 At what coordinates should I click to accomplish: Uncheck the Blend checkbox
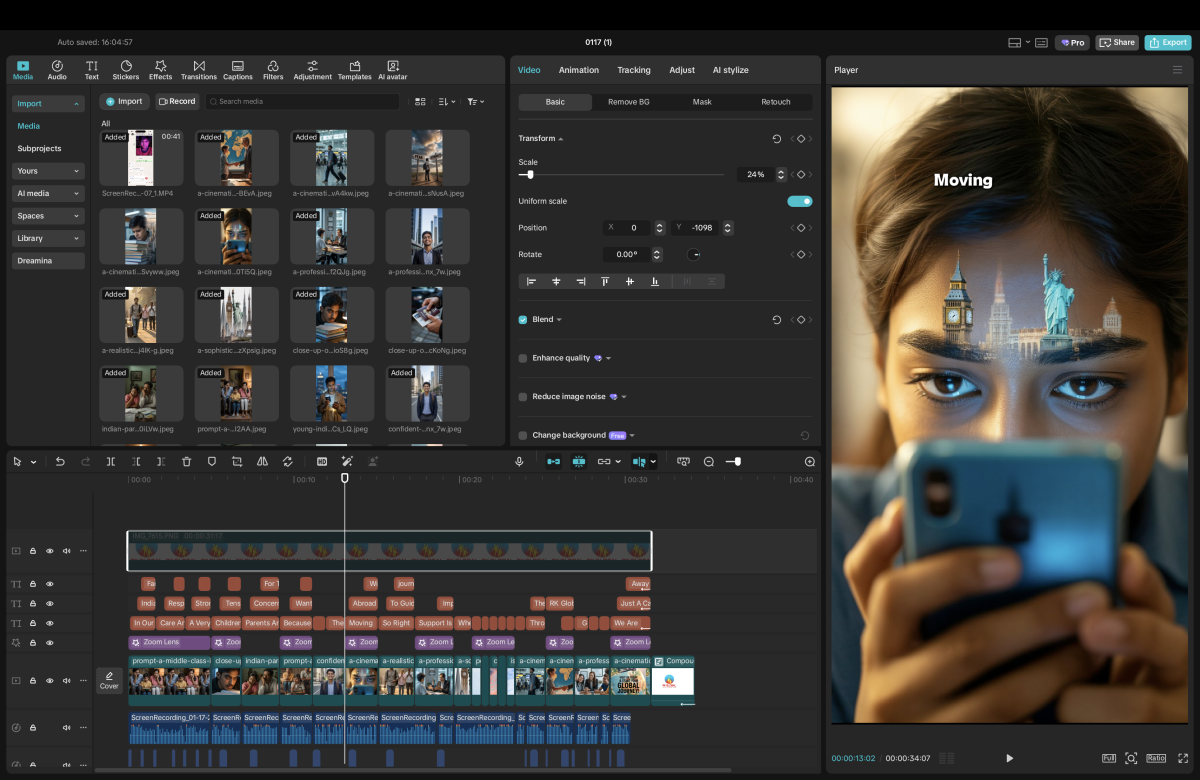click(523, 320)
